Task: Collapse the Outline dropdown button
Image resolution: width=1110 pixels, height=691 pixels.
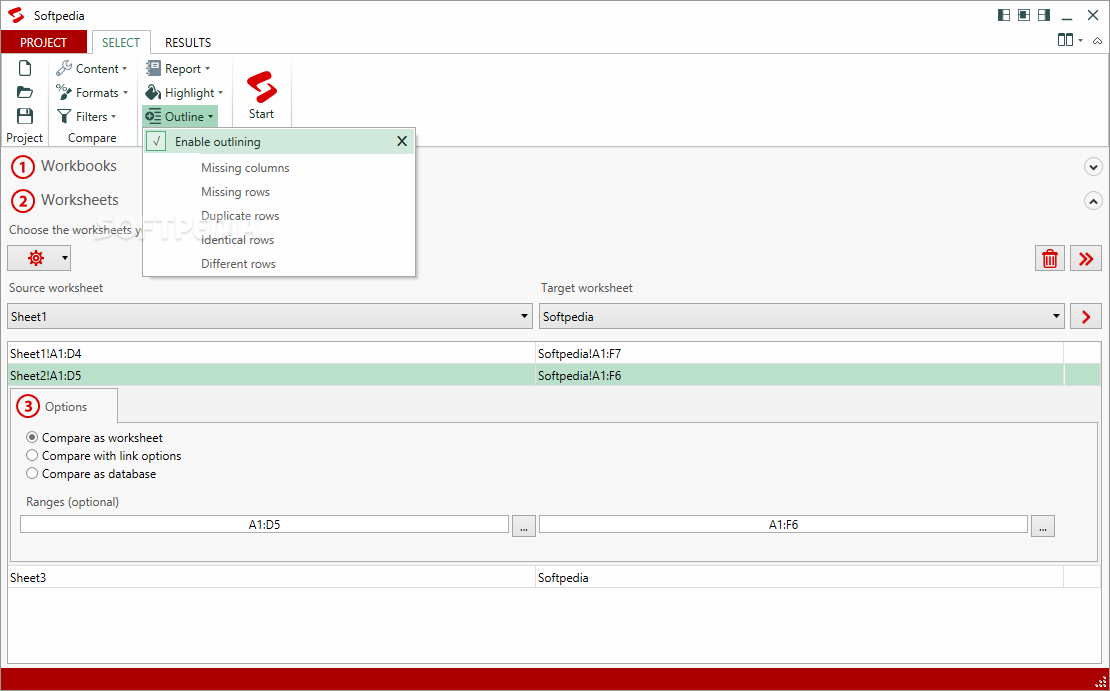Action: click(x=180, y=117)
